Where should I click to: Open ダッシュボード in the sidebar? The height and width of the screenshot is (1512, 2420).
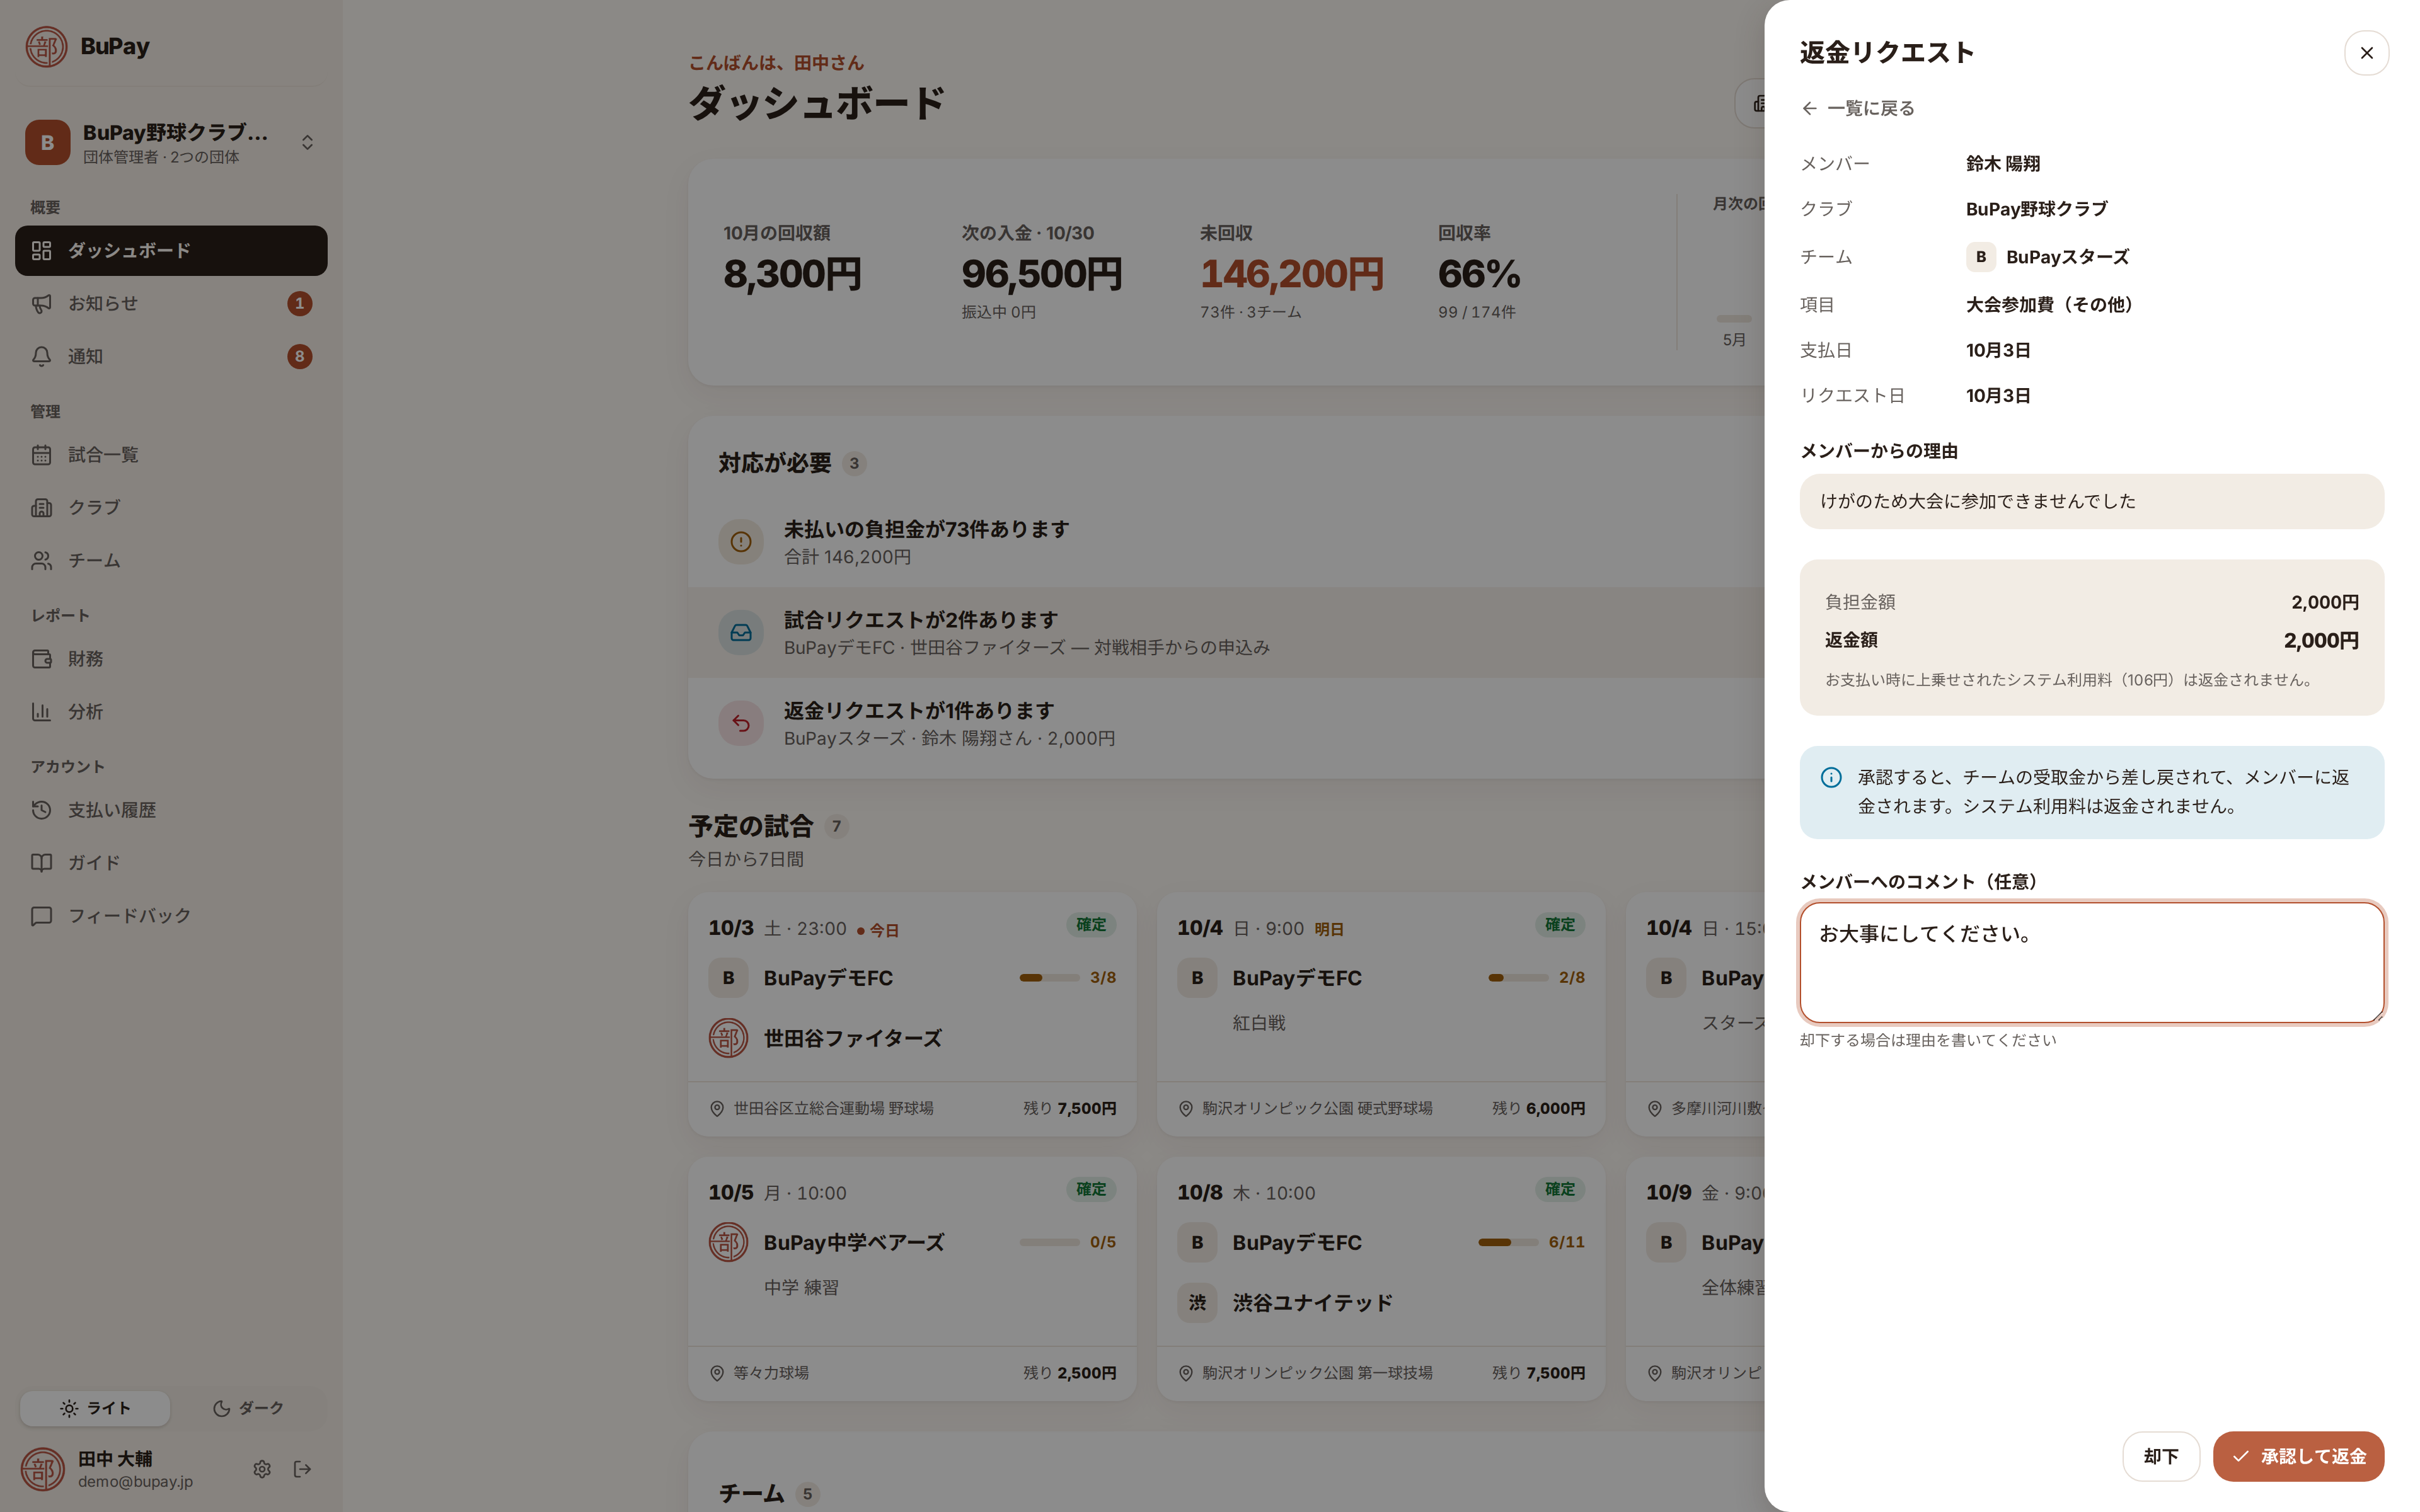coord(171,250)
